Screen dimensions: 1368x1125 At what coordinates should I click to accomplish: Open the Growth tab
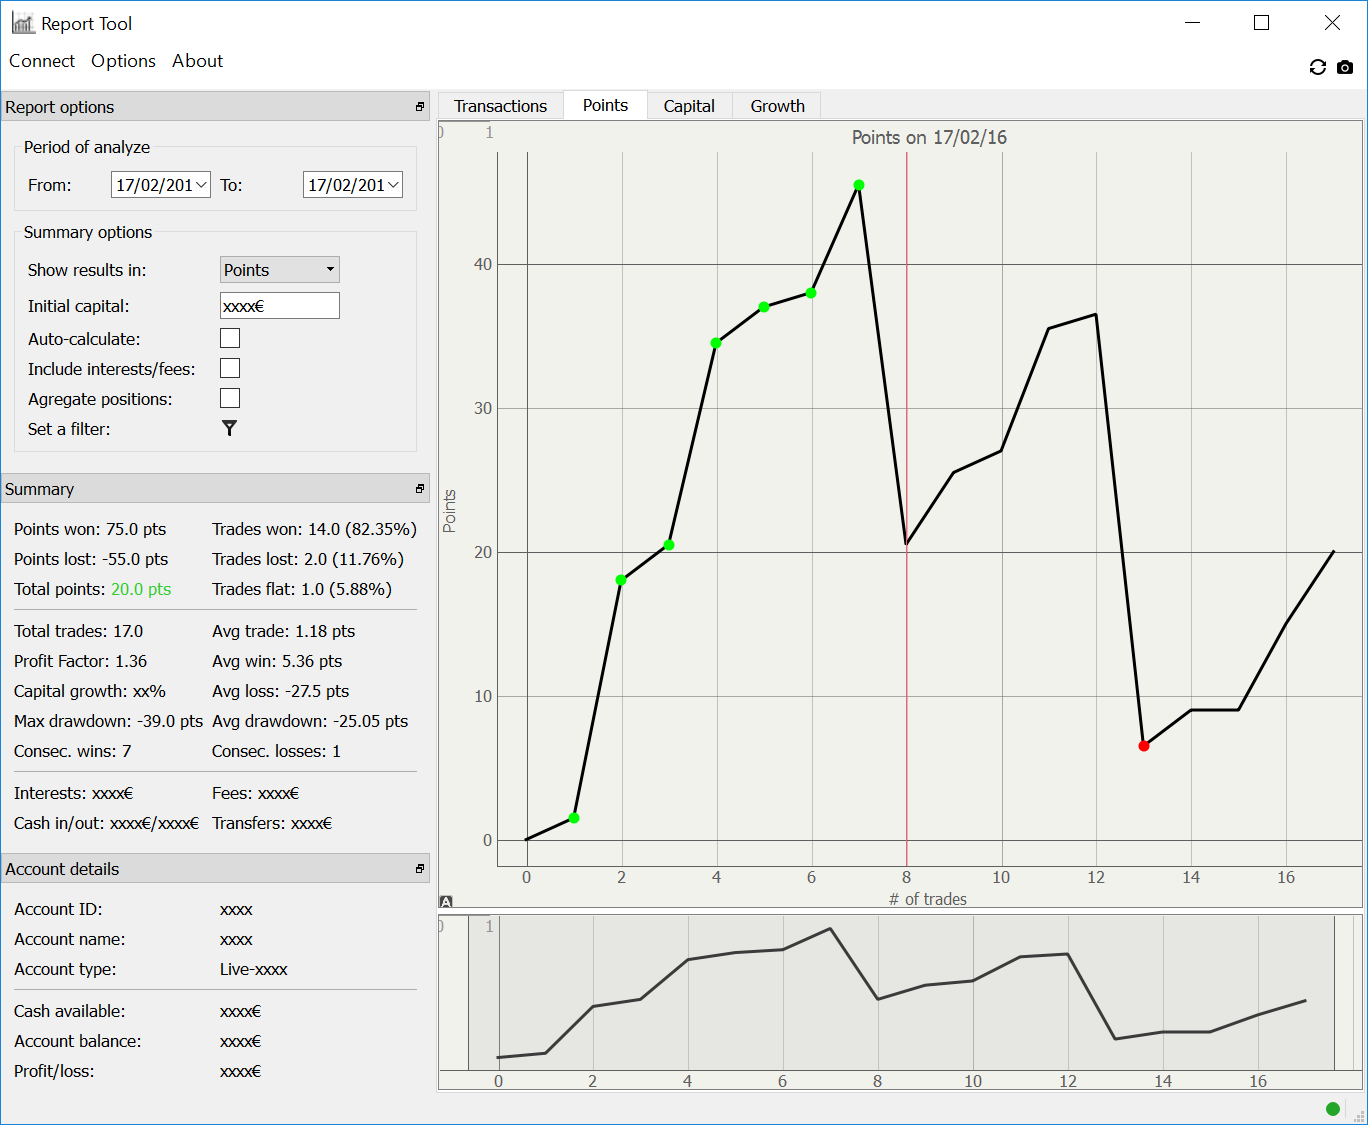point(778,106)
